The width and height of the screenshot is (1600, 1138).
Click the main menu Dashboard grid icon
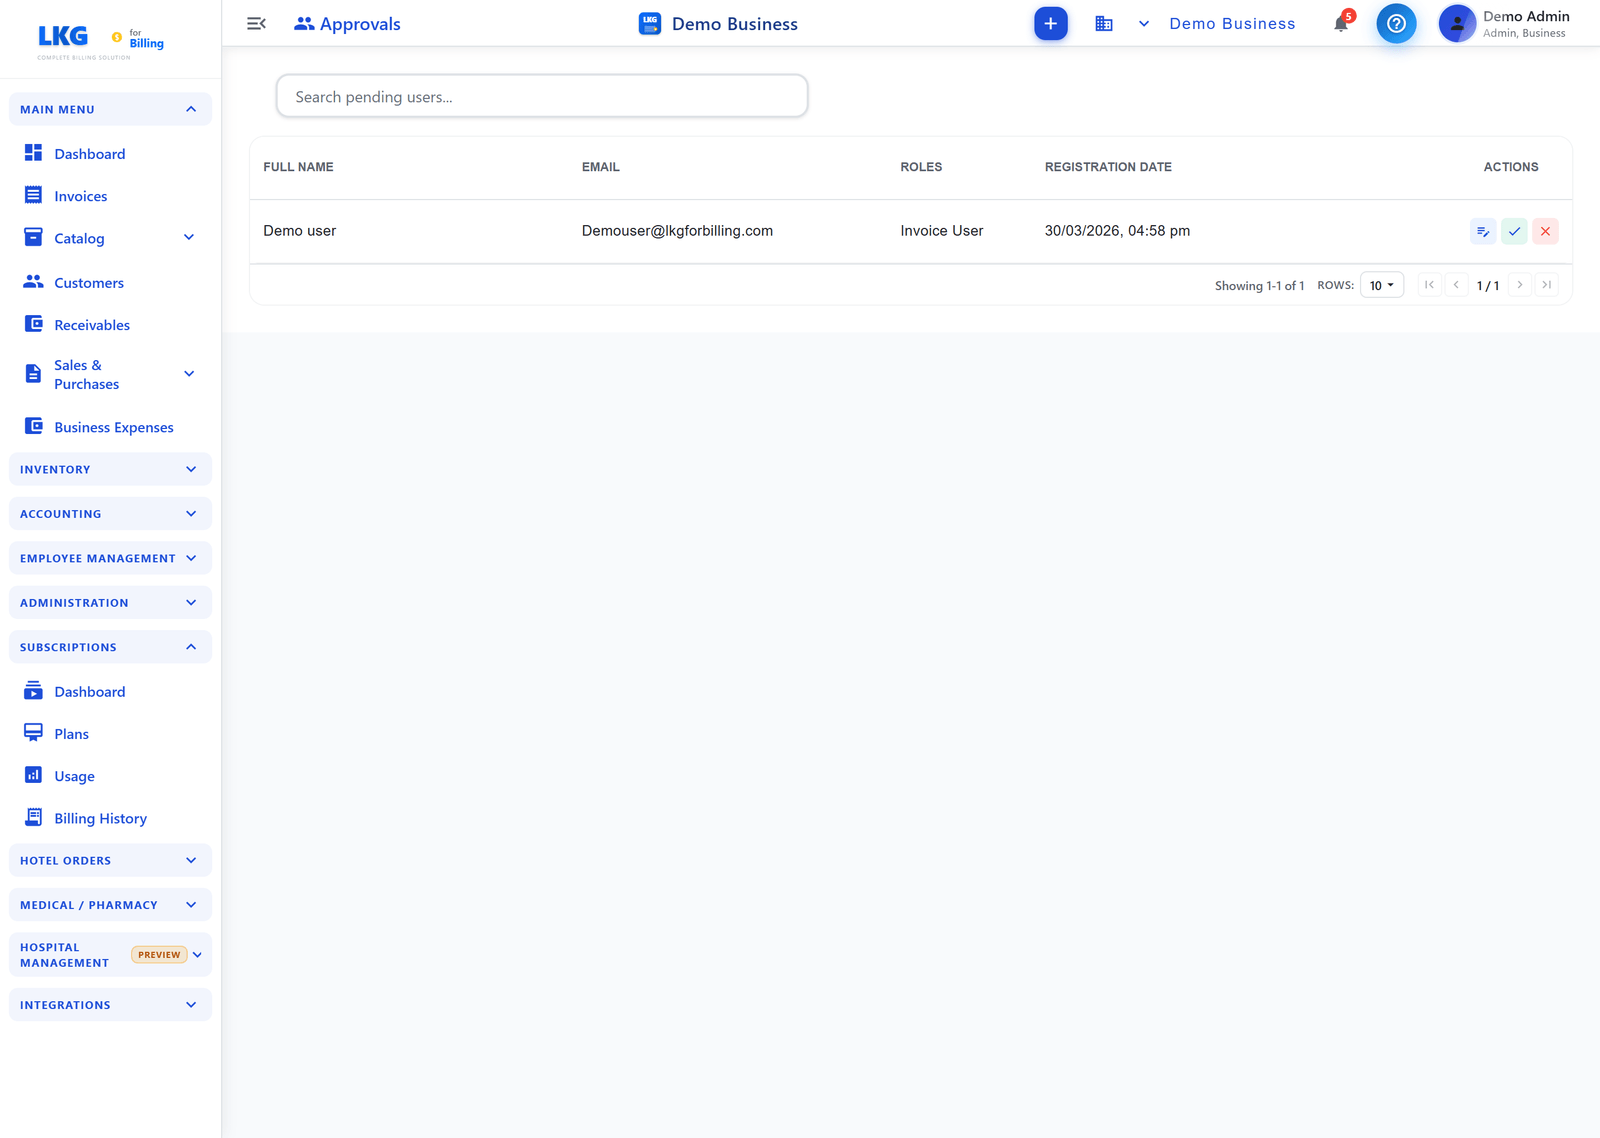pos(33,153)
